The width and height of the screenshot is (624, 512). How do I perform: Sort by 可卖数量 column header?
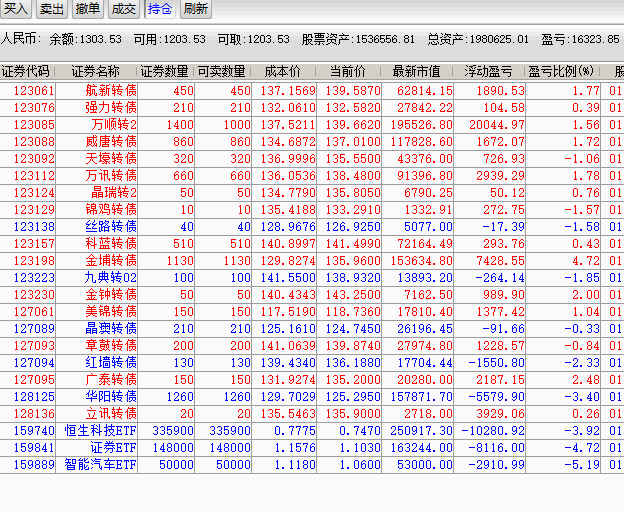pos(222,72)
